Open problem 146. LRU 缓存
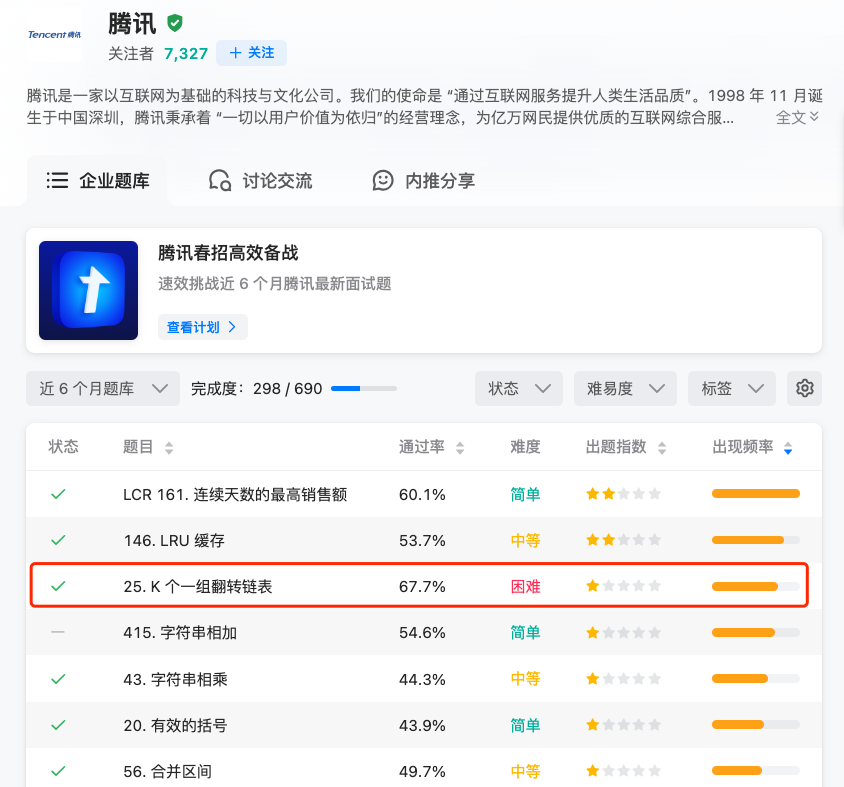Screen dimensions: 844x787 174,540
